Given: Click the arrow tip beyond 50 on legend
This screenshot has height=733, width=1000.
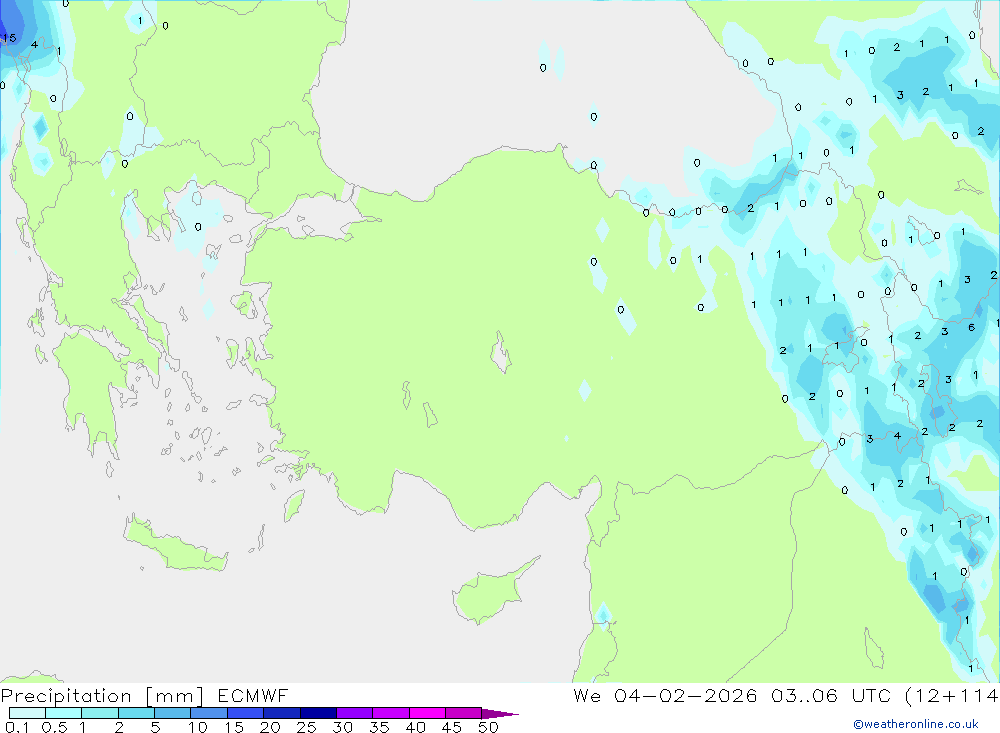Looking at the screenshot, I should (x=500, y=714).
